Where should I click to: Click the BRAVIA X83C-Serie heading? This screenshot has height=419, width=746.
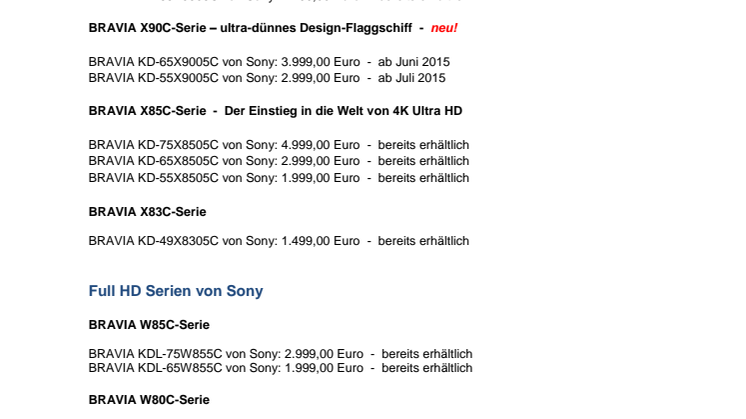[147, 212]
